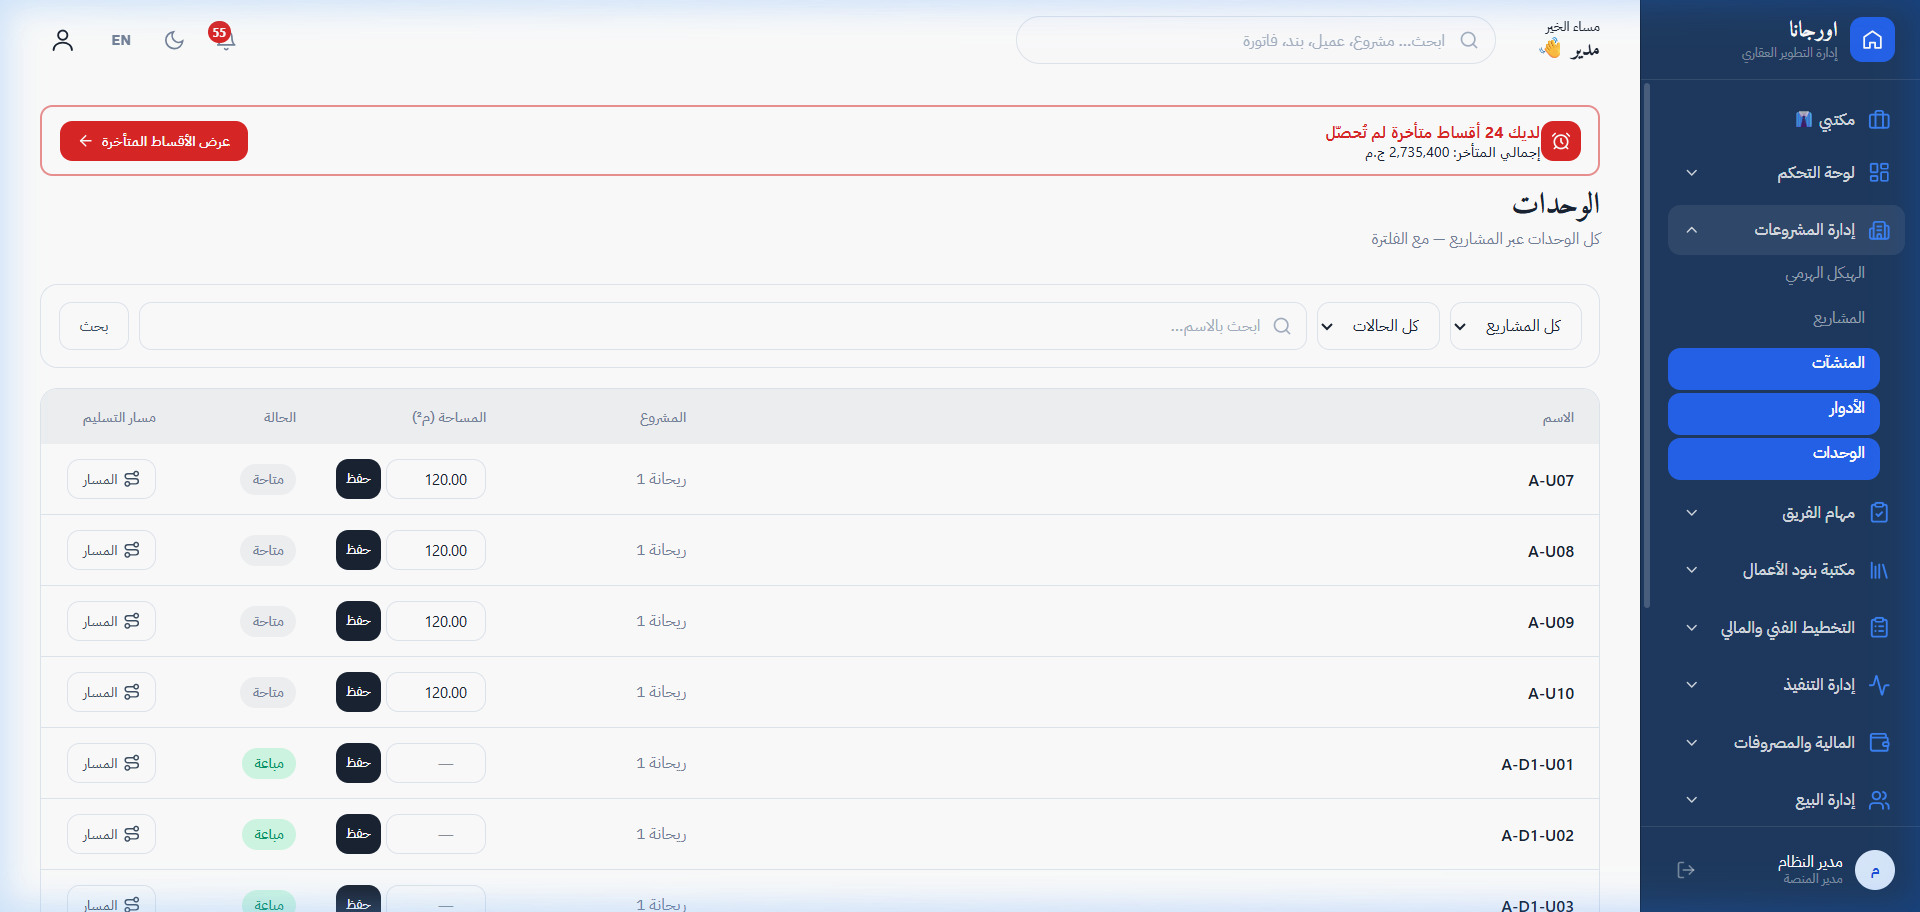This screenshot has height=912, width=1920.
Task: Select الأدوار in the sidebar
Action: pos(1774,413)
